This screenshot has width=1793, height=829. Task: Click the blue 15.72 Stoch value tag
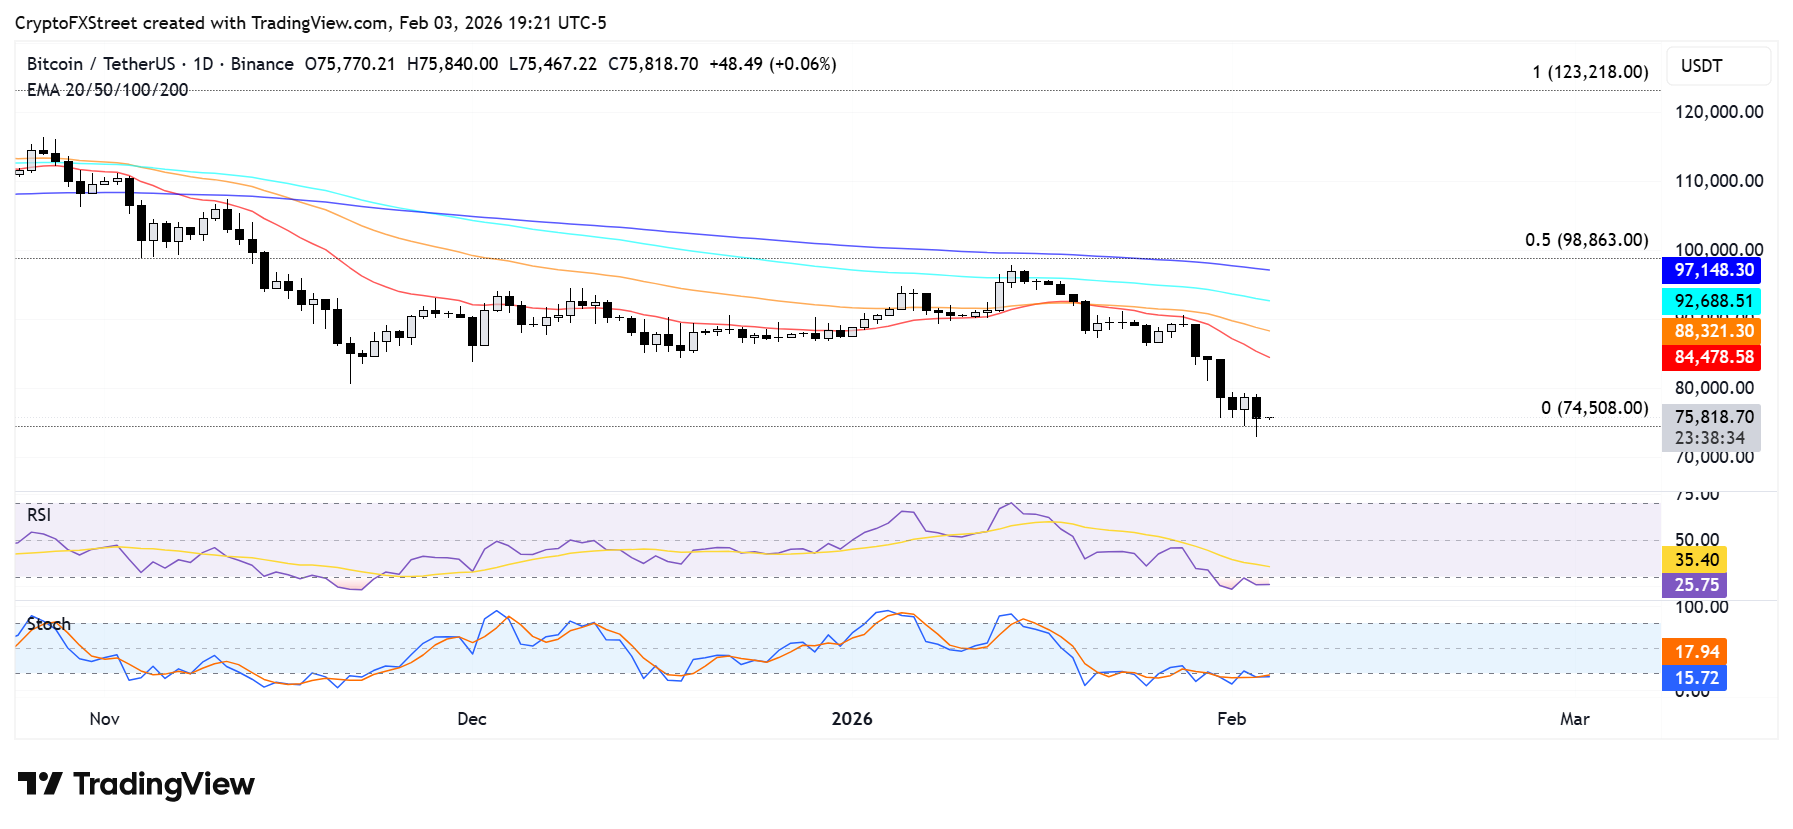point(1696,678)
